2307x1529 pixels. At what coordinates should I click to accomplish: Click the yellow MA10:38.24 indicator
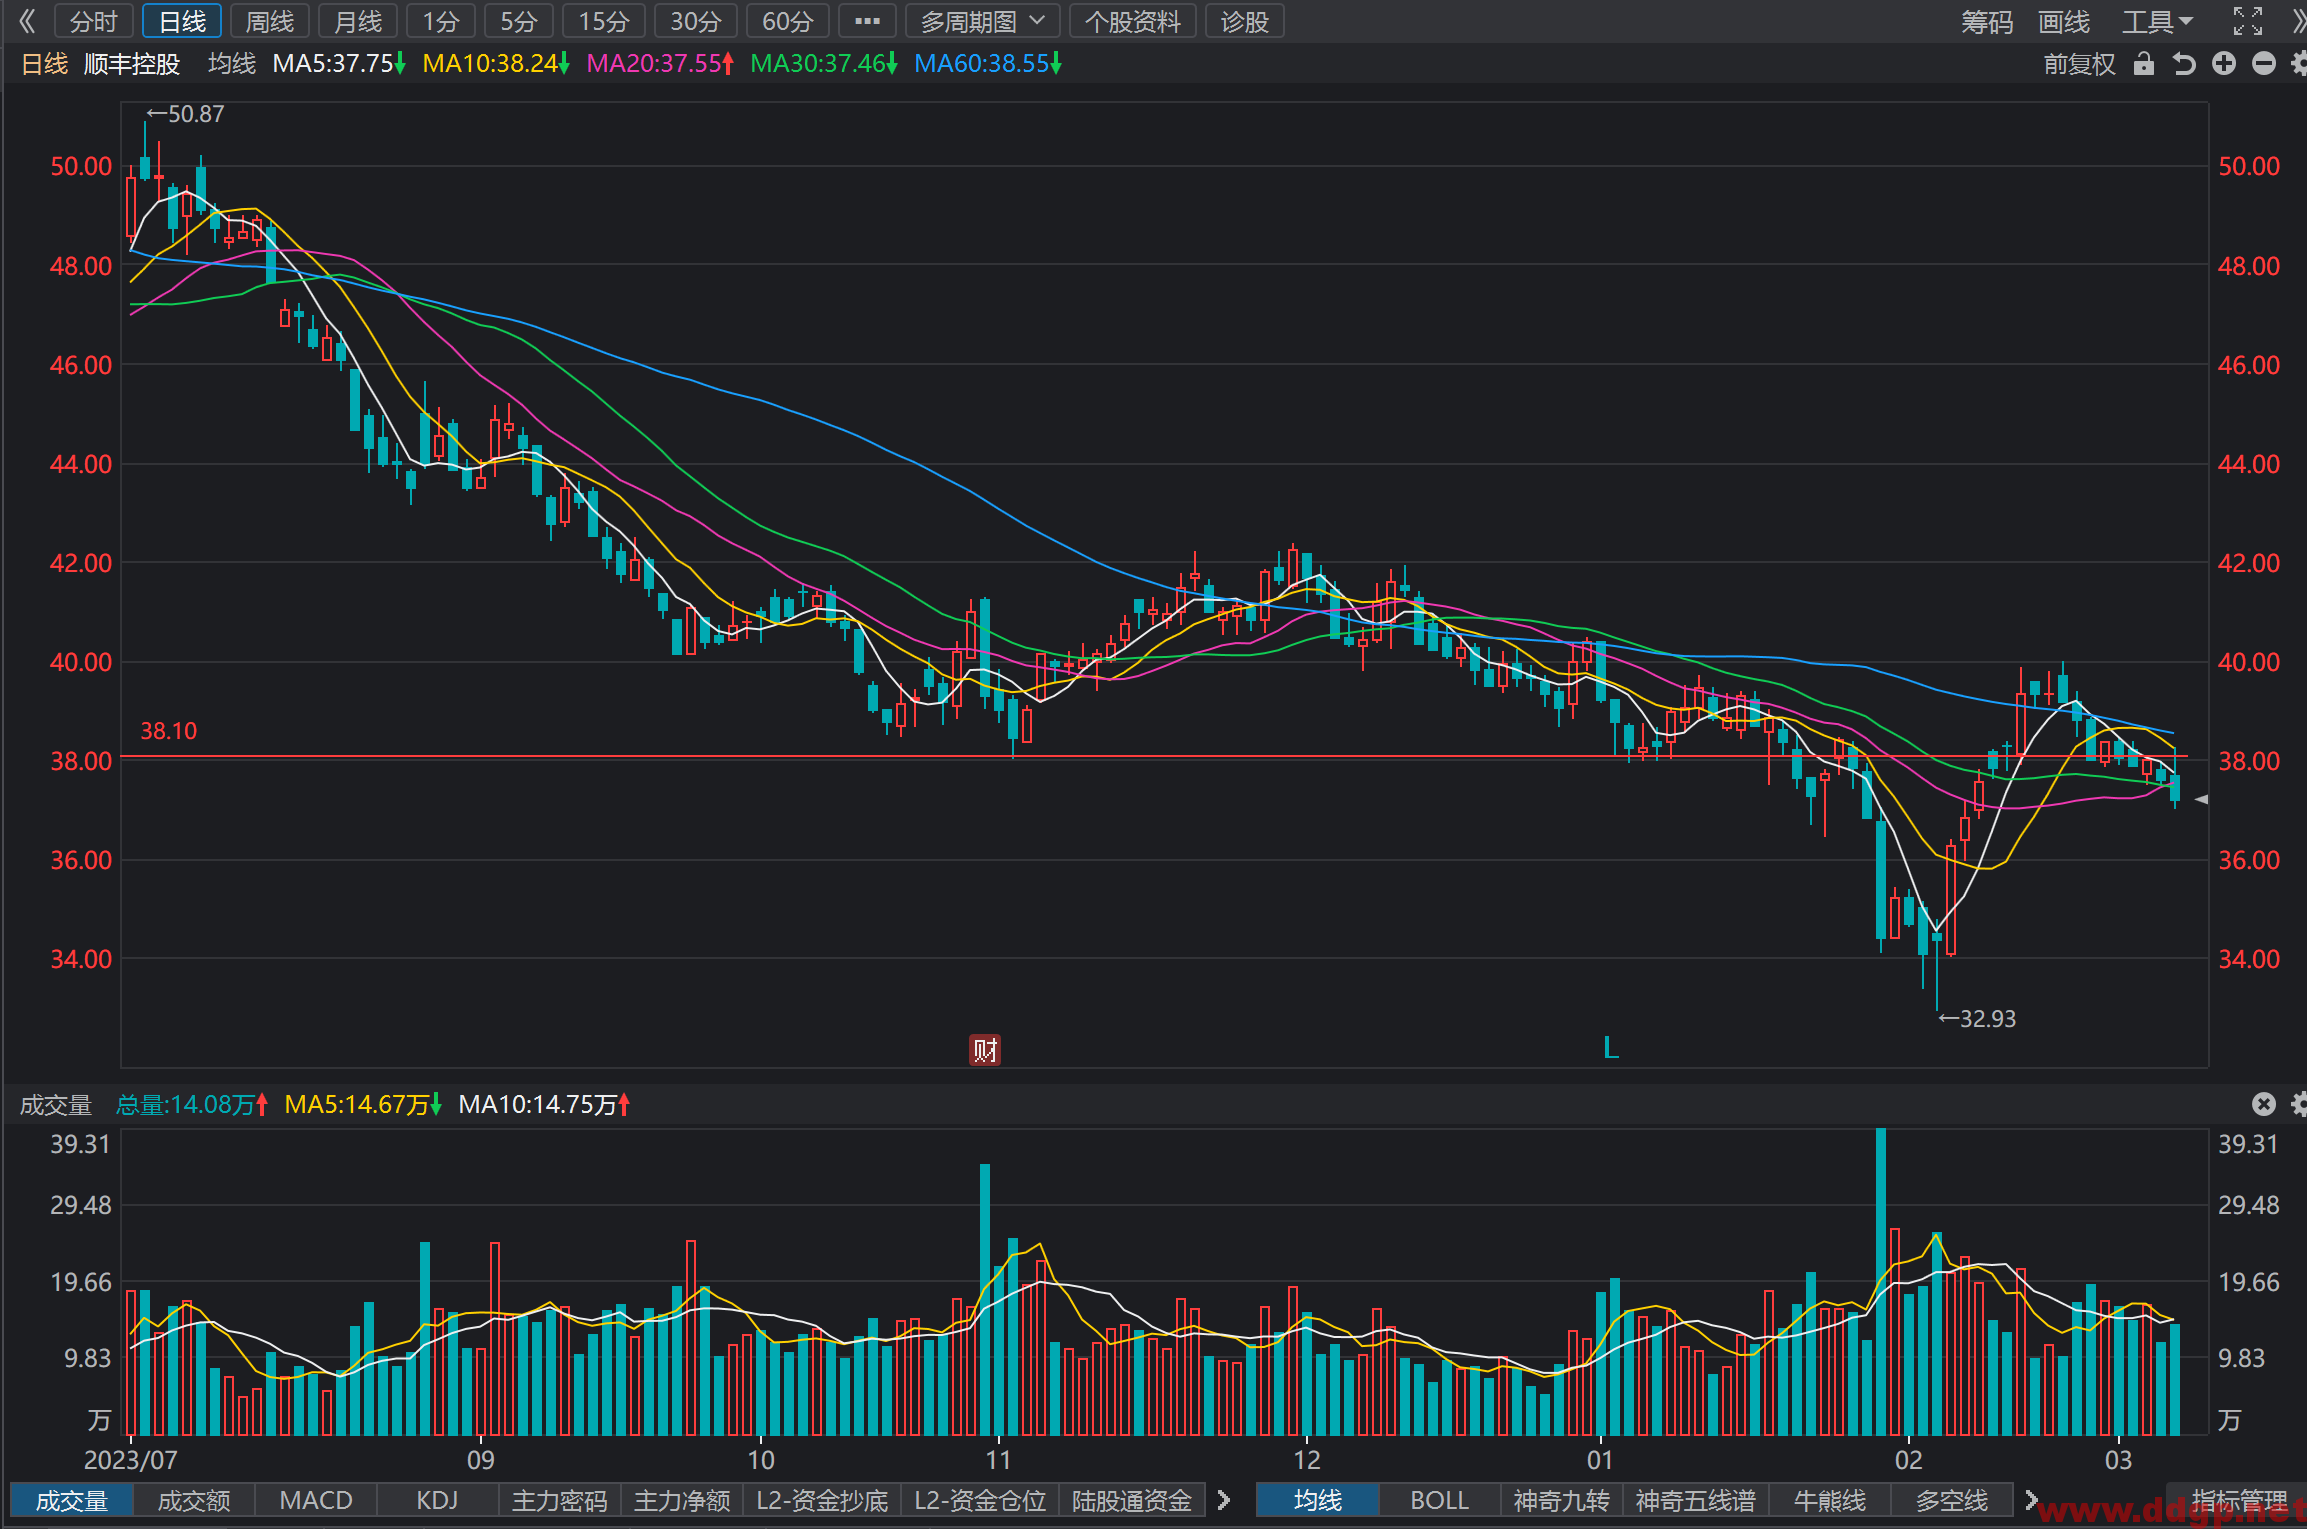tap(496, 64)
